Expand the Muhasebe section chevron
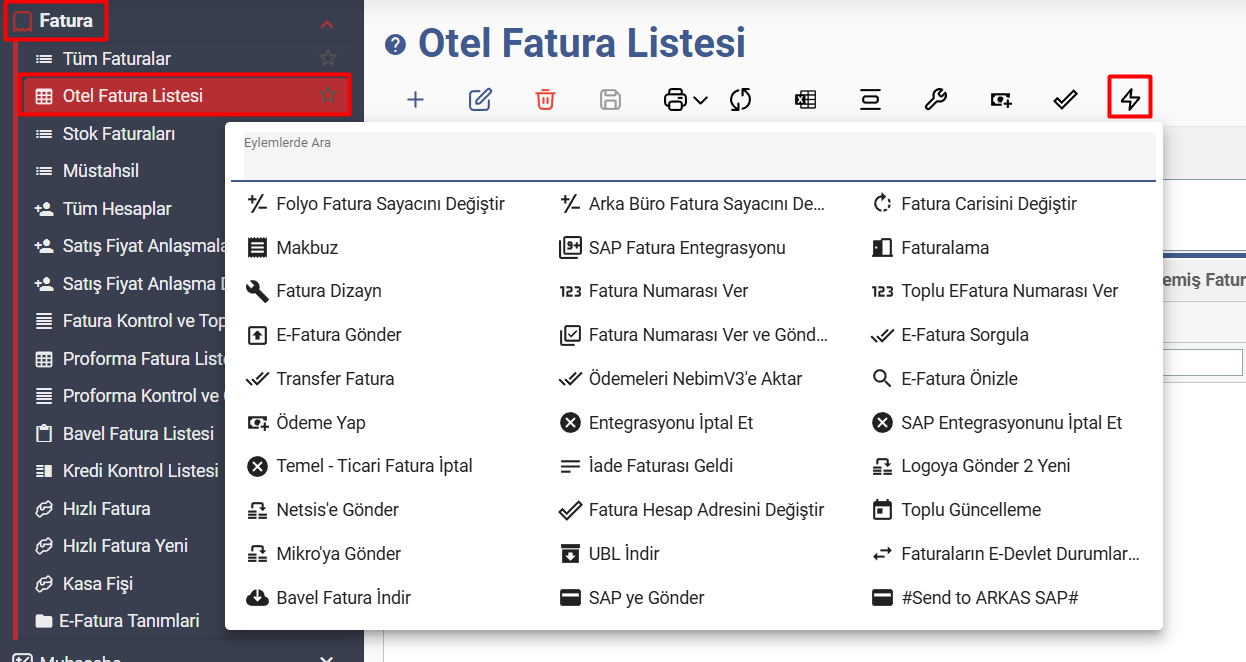The width and height of the screenshot is (1246, 662). 326,659
